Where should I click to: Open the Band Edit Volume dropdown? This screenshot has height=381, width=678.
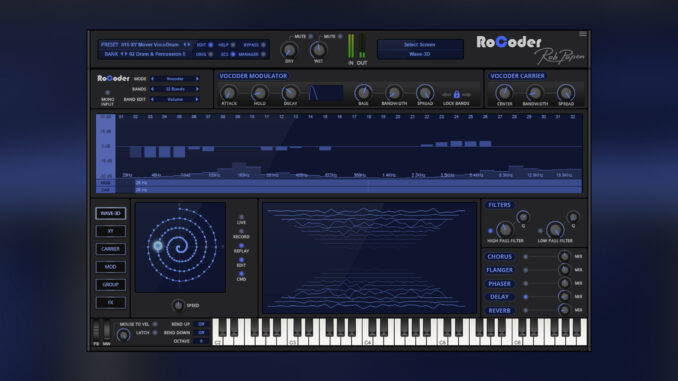pyautogui.click(x=175, y=99)
